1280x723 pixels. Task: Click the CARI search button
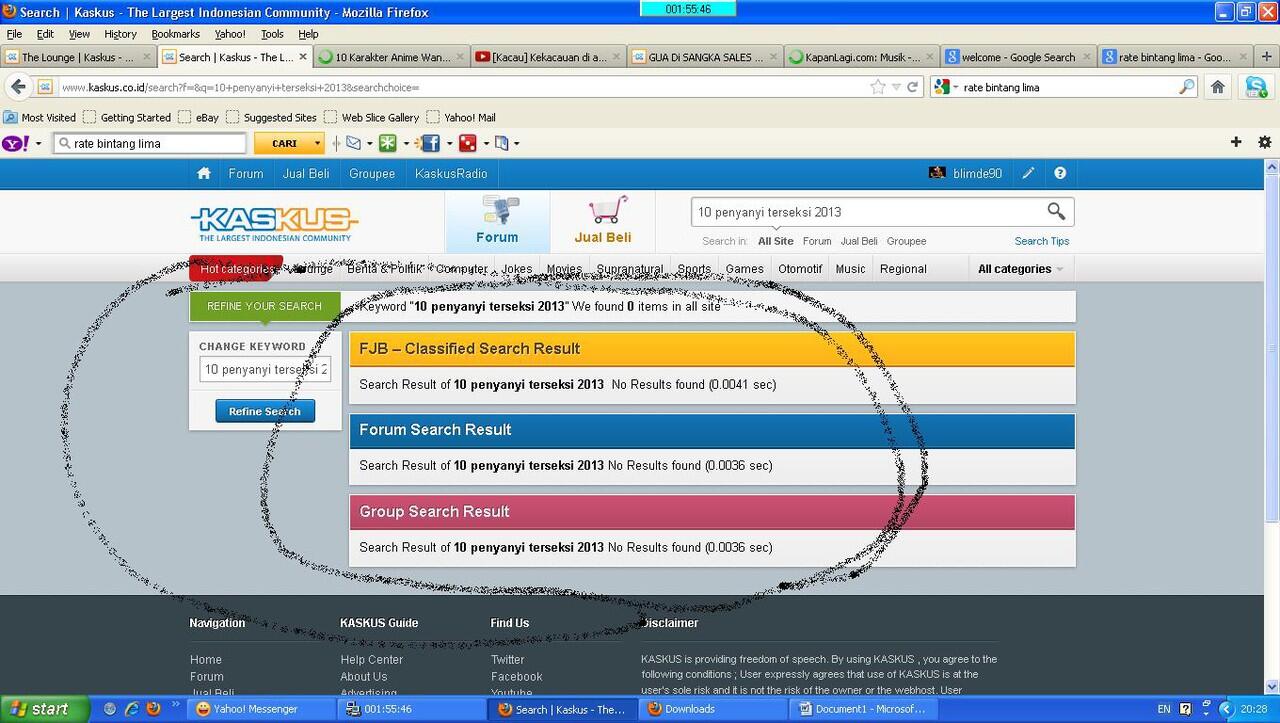point(284,143)
